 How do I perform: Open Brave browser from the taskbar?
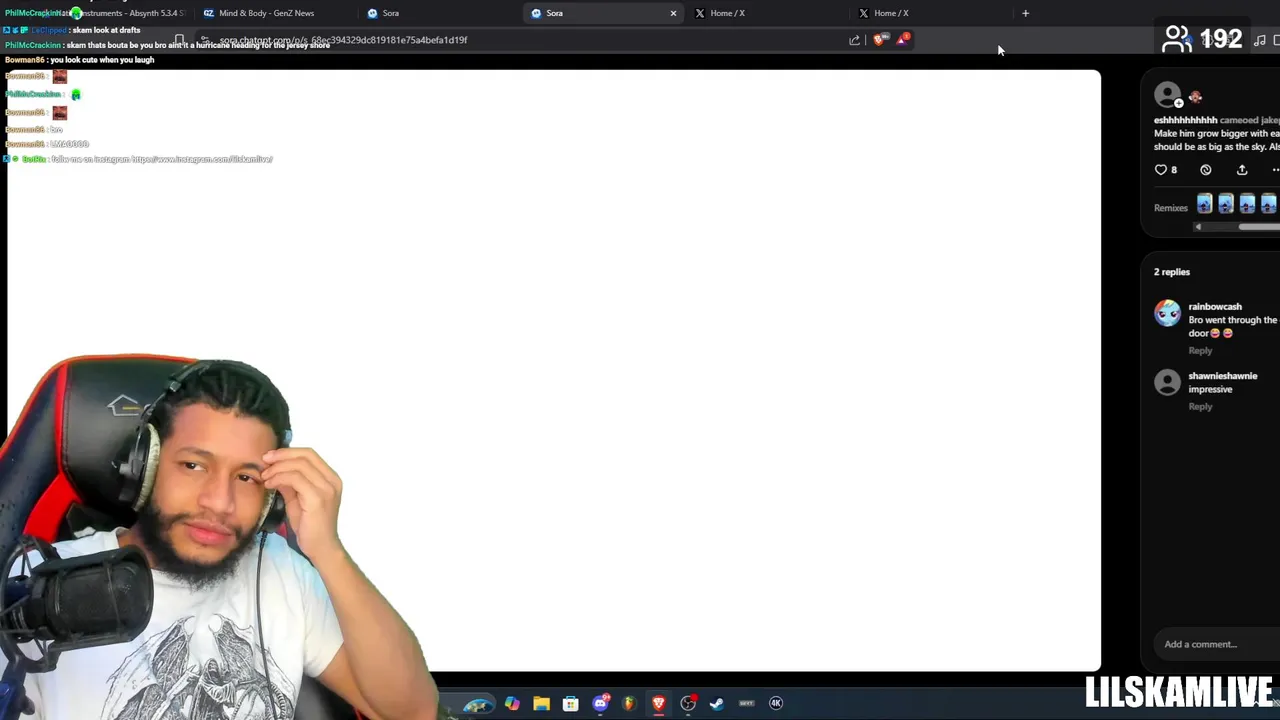(x=658, y=703)
